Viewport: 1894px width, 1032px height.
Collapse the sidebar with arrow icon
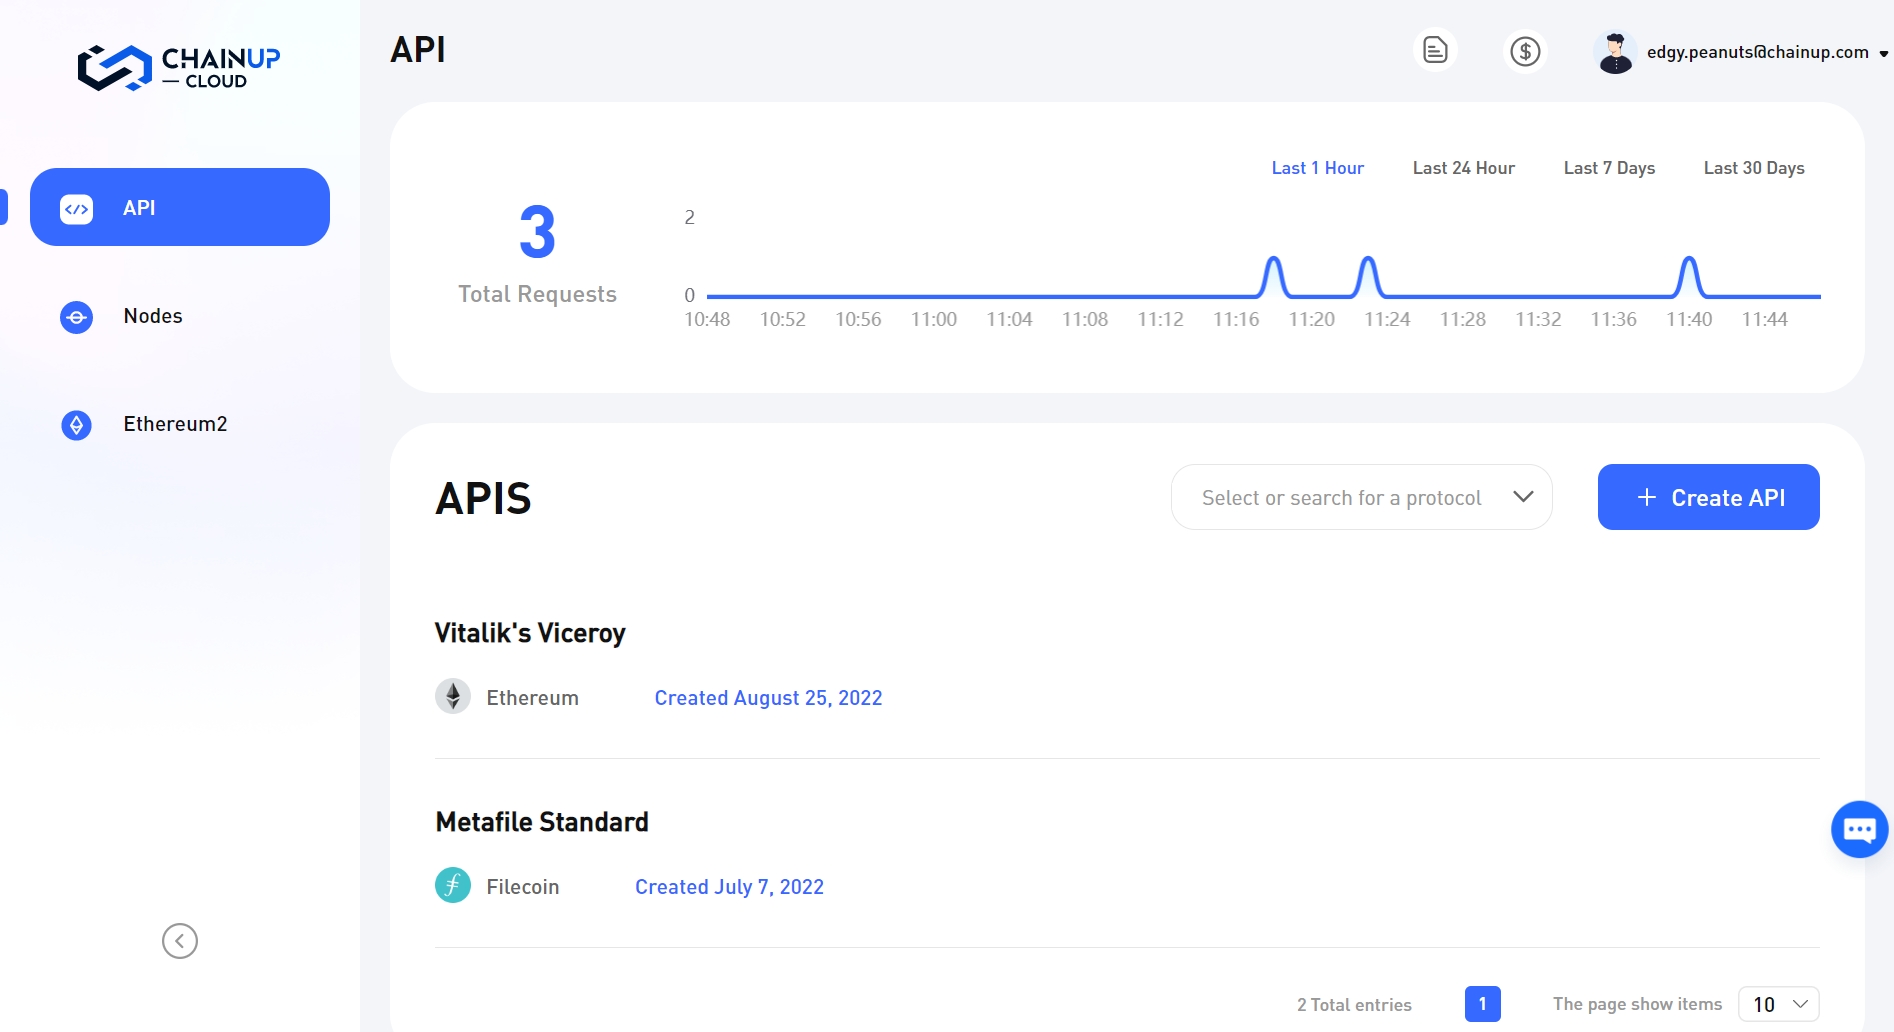coord(180,941)
